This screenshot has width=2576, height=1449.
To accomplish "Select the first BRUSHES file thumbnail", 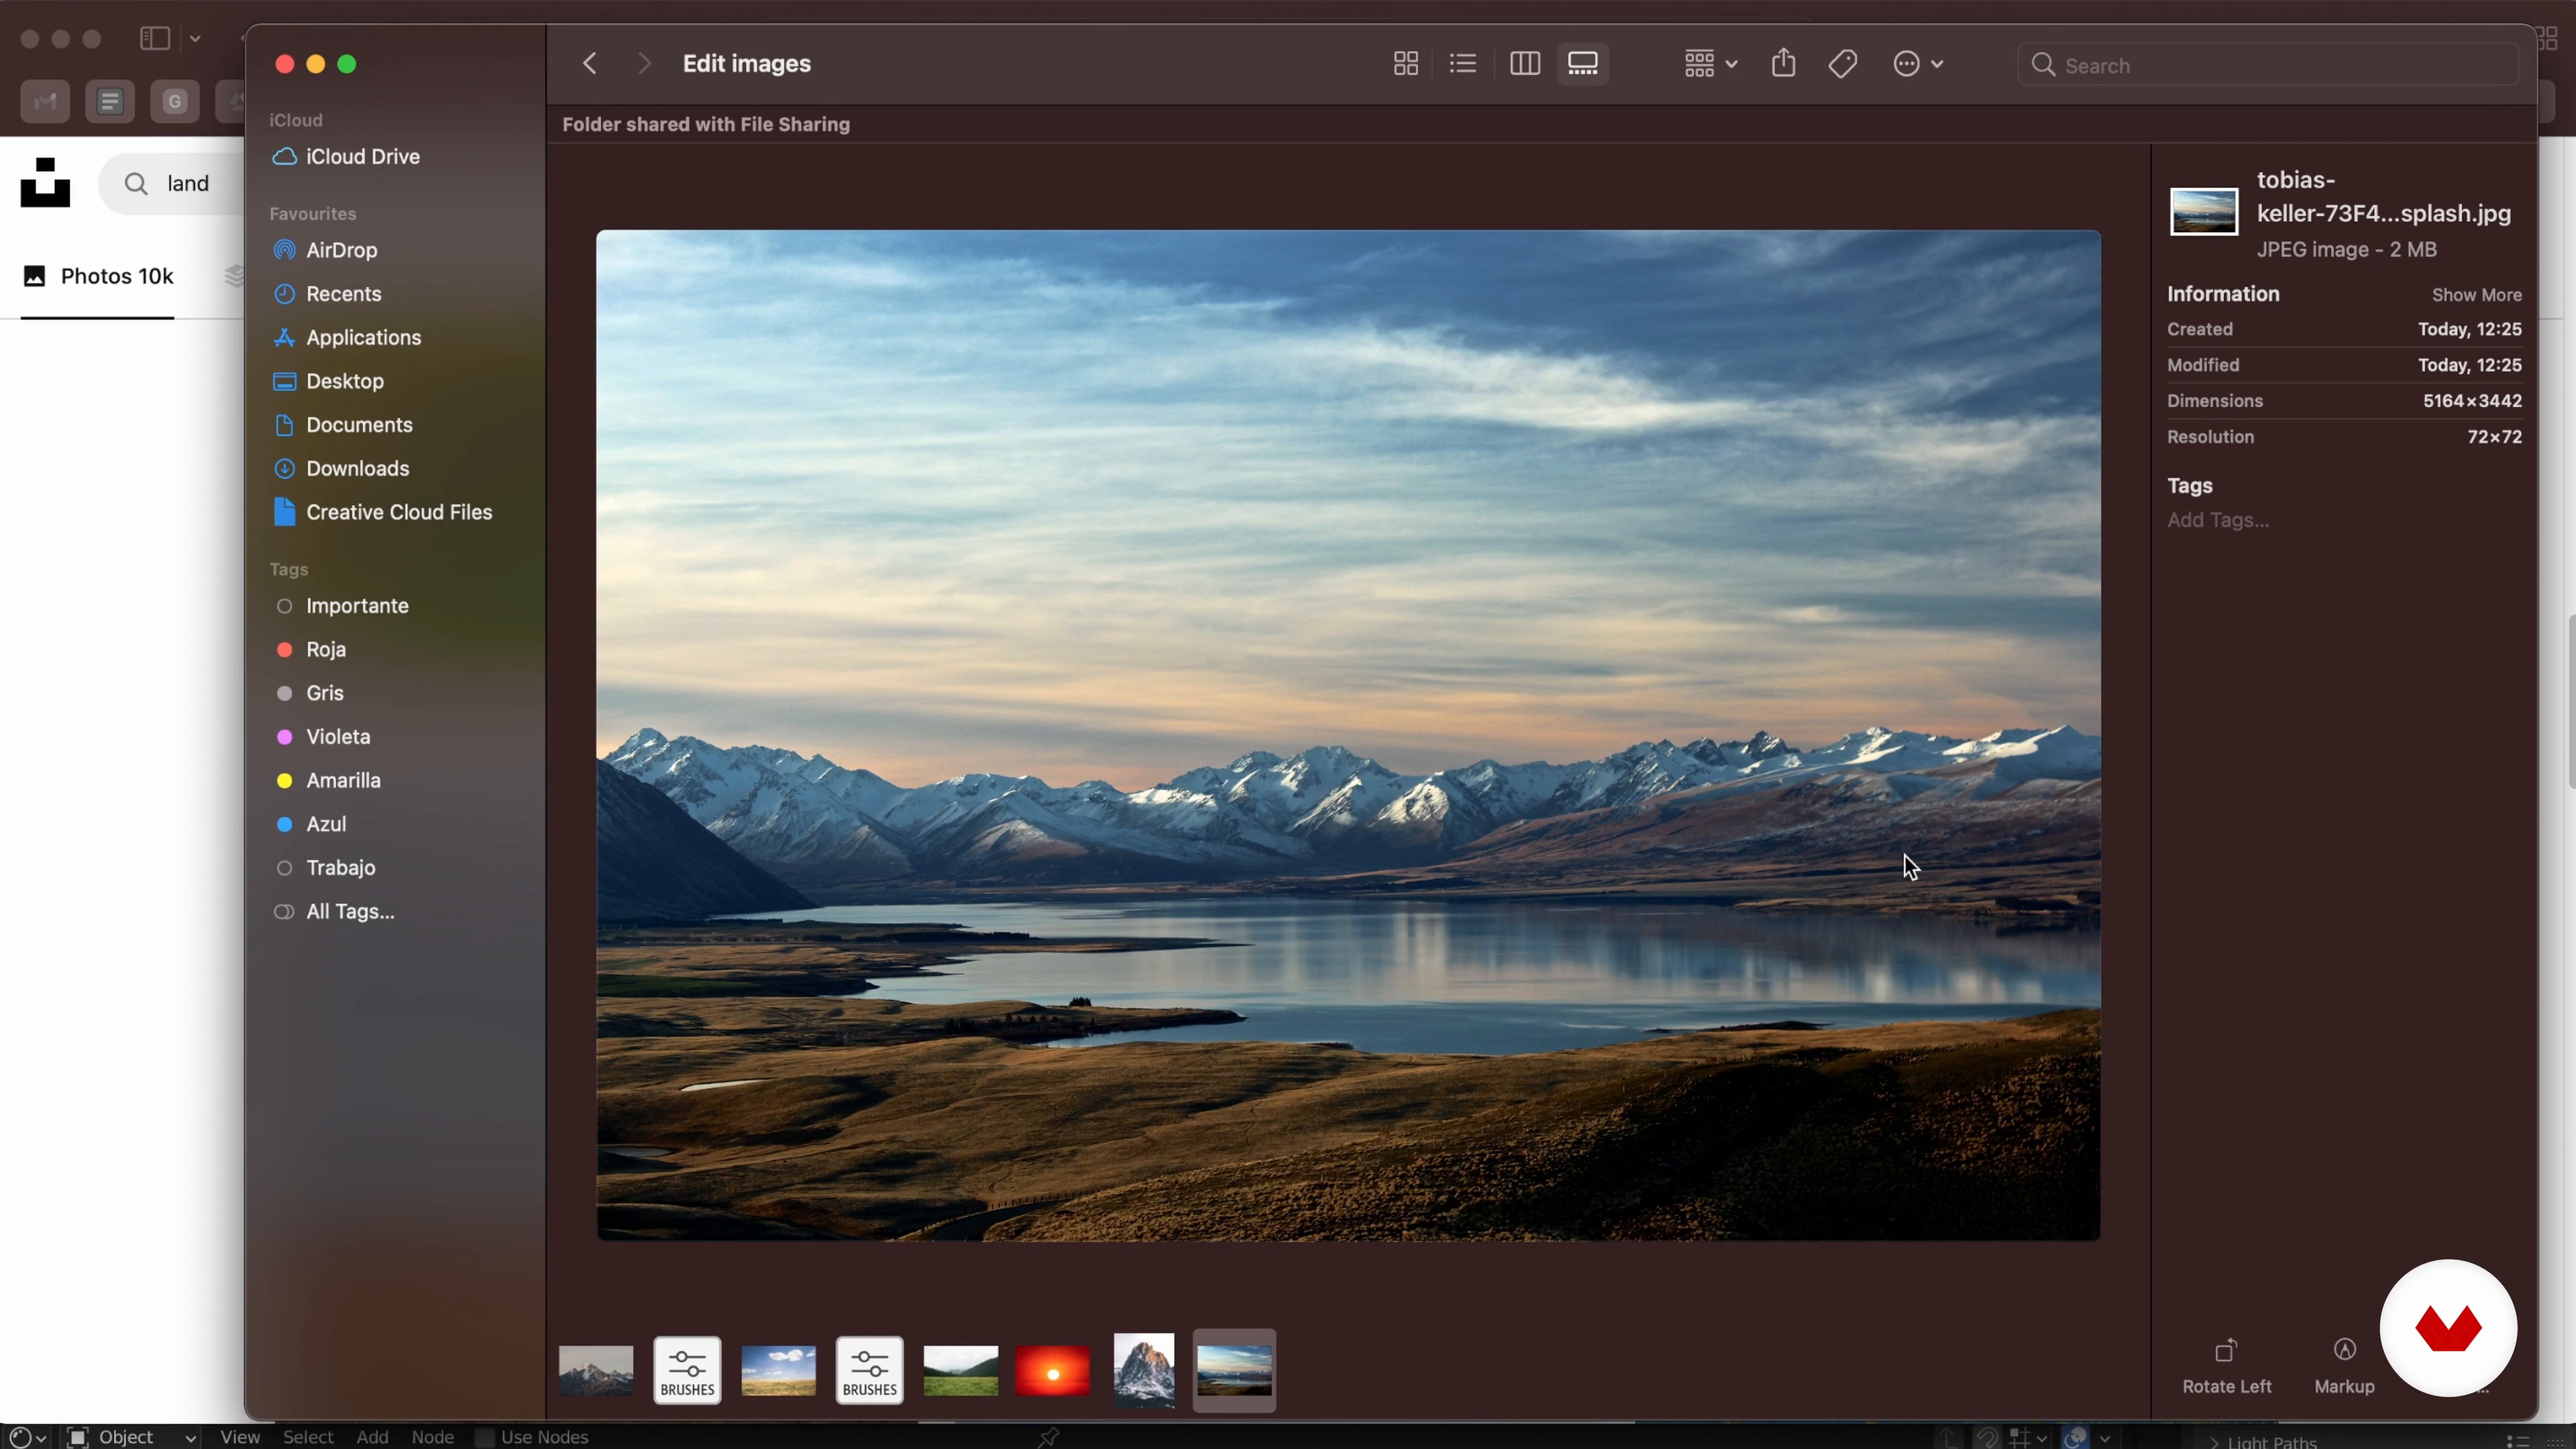I will click(x=688, y=1370).
